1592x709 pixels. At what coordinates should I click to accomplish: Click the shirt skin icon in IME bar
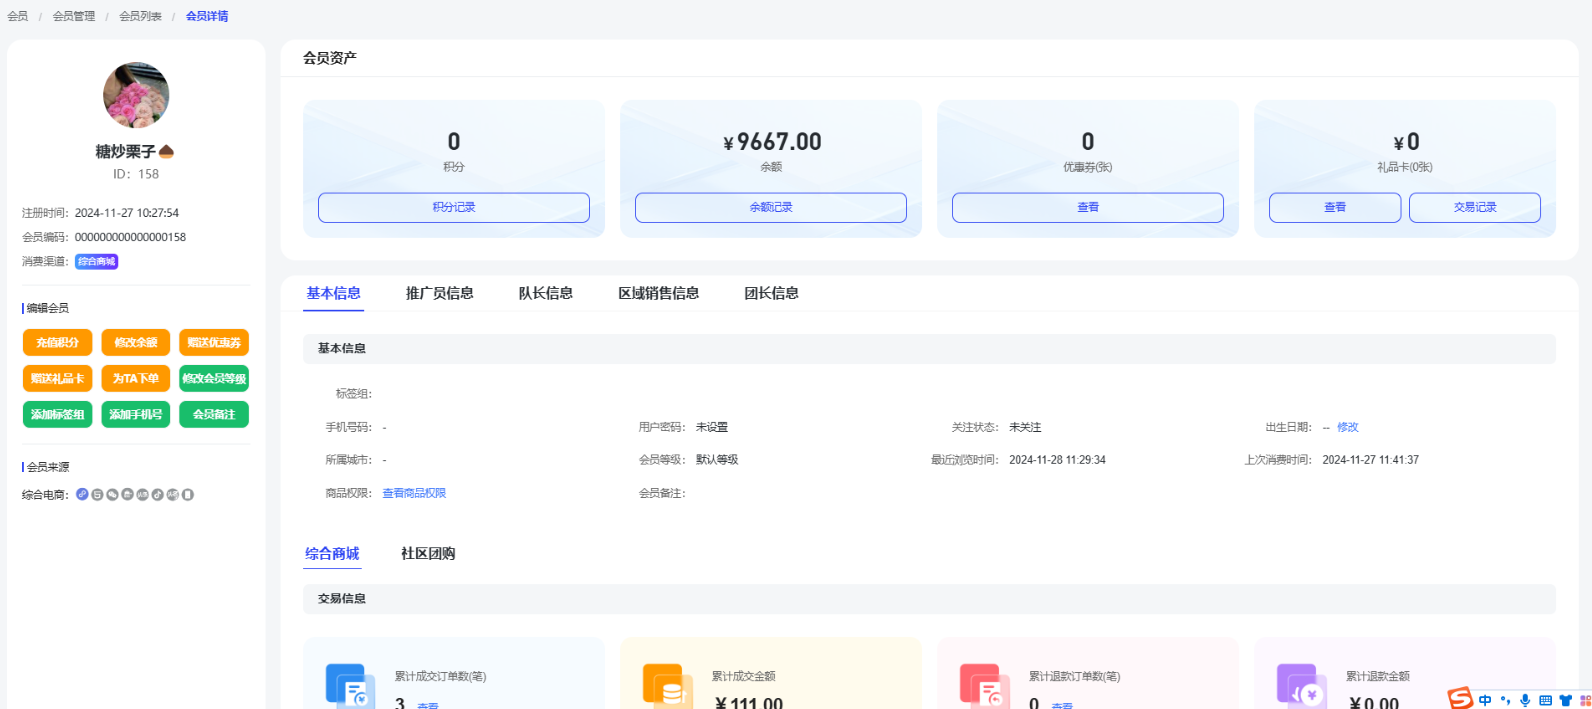coord(1566,700)
